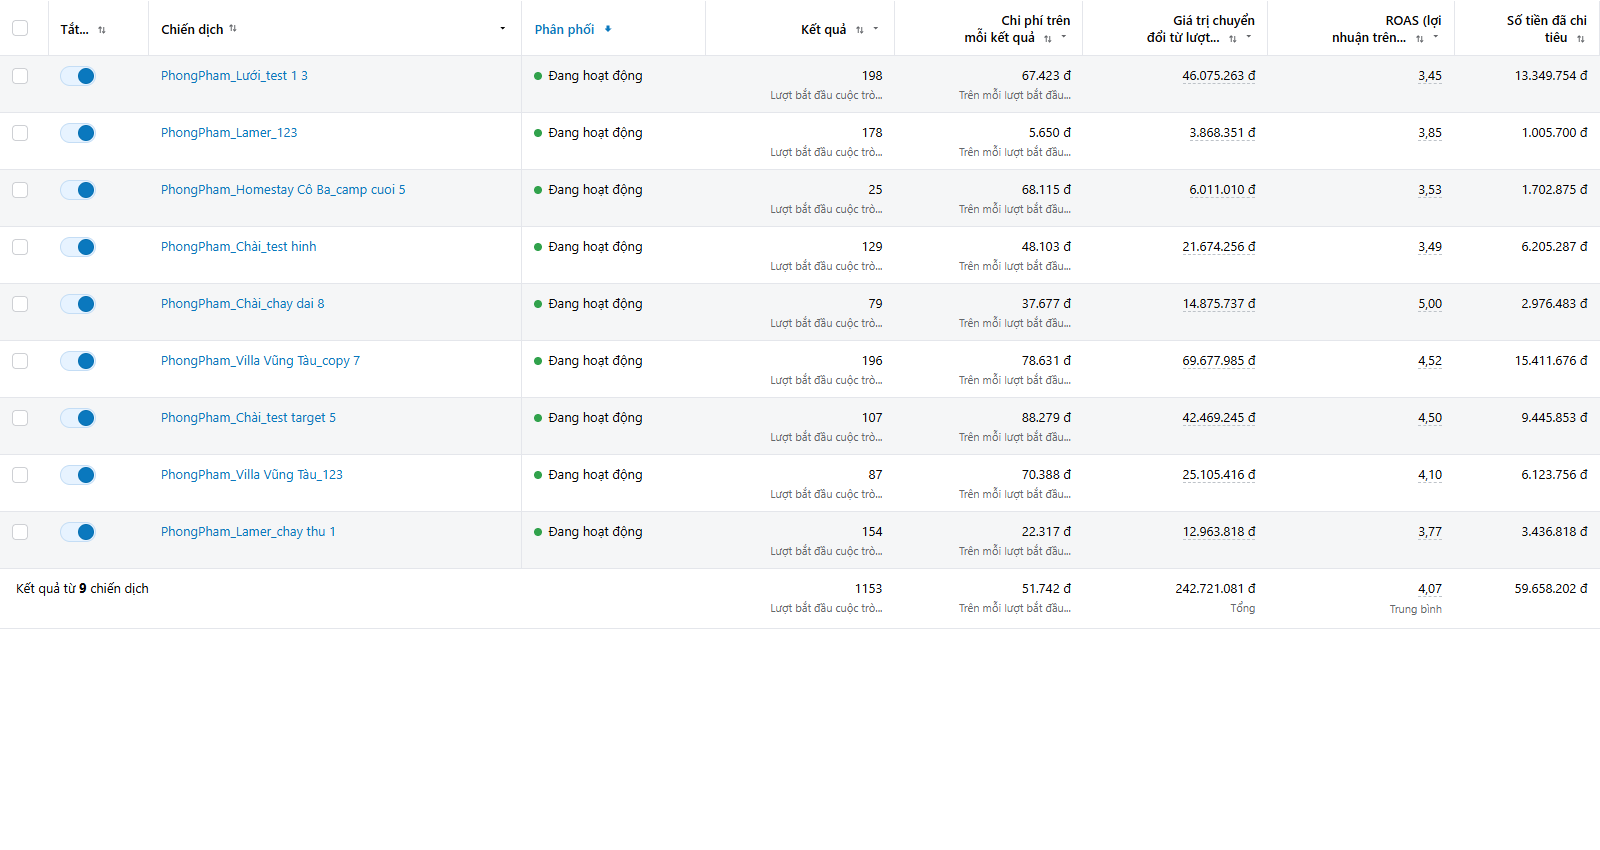
Task: Disable the PhongPham_Homestay Cô Ba_camp cuoi 5 switch
Action: tap(77, 190)
